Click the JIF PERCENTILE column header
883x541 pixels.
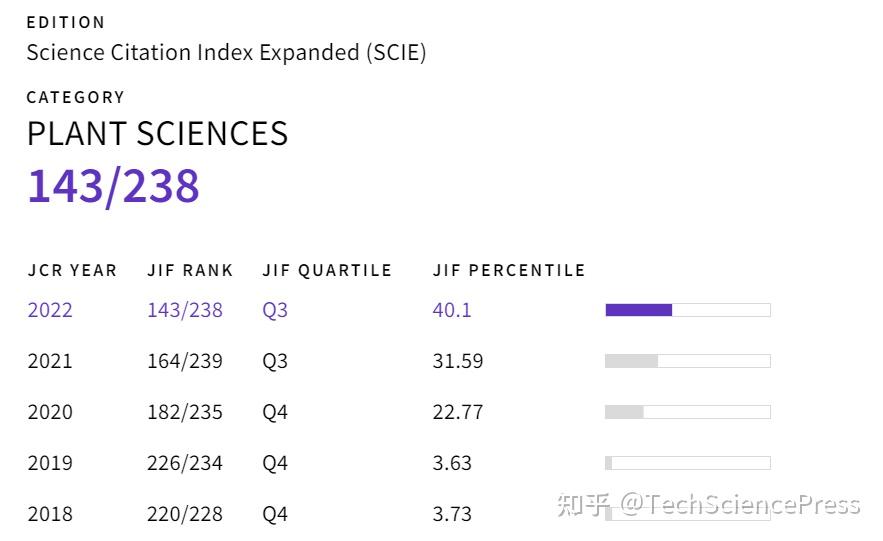[x=509, y=270]
